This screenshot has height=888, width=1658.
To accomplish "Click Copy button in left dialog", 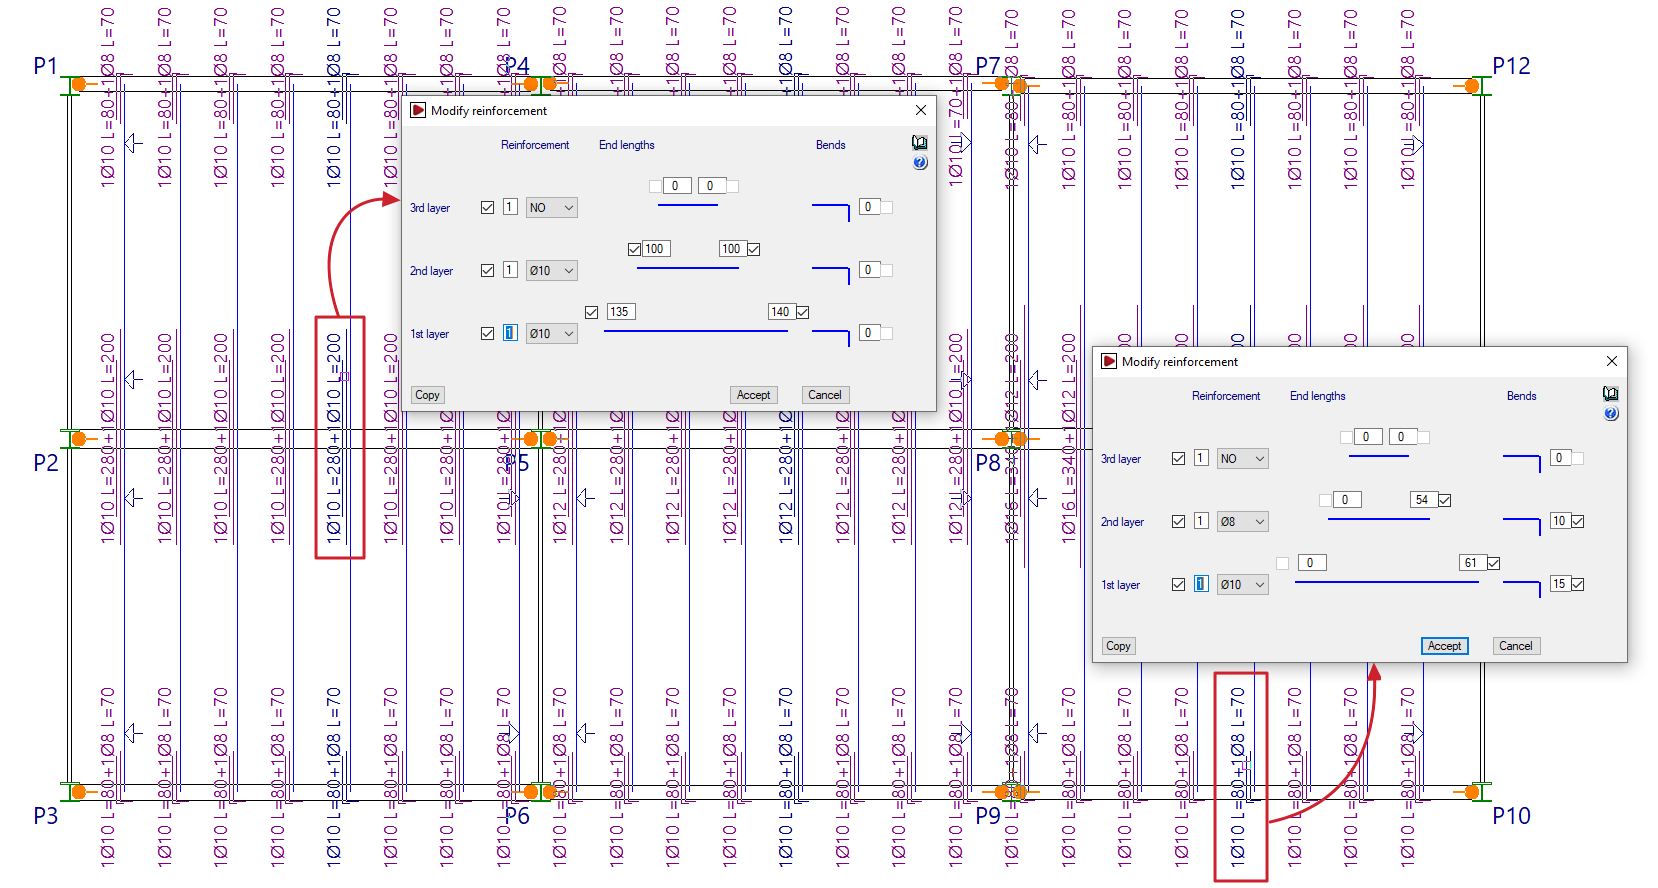I will 427,395.
